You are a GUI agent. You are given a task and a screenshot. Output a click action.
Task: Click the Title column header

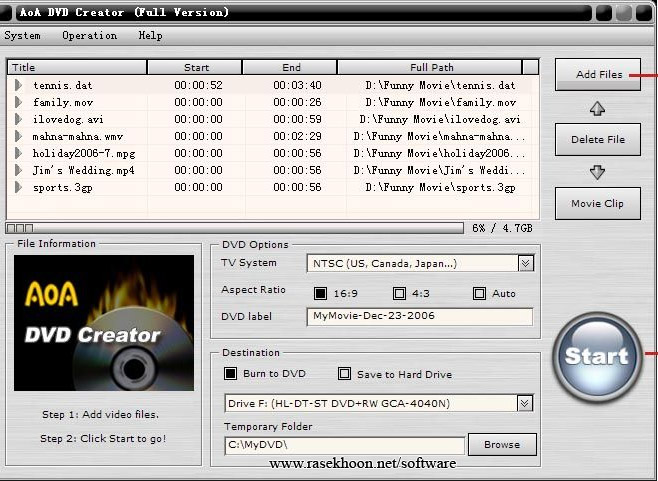coord(77,67)
